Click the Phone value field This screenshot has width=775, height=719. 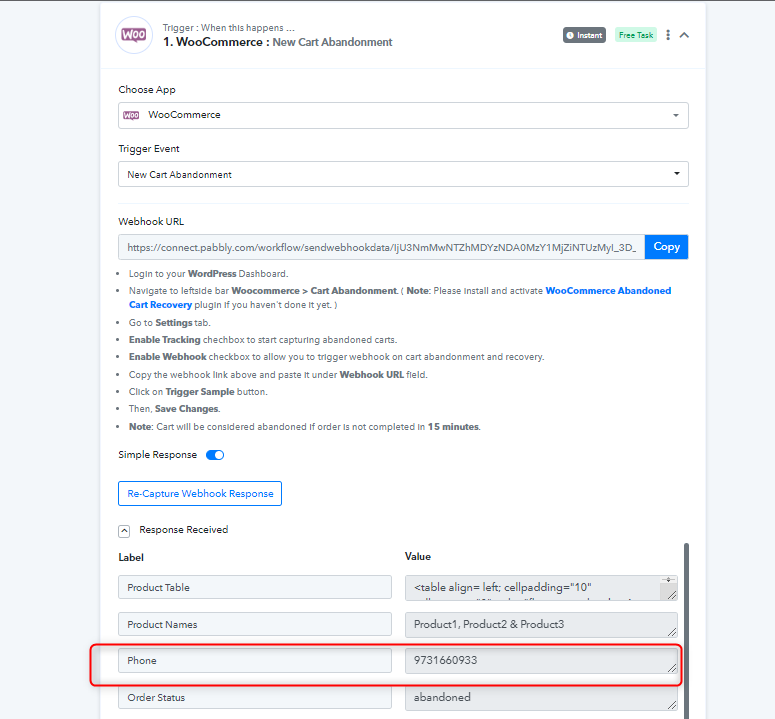[541, 661]
